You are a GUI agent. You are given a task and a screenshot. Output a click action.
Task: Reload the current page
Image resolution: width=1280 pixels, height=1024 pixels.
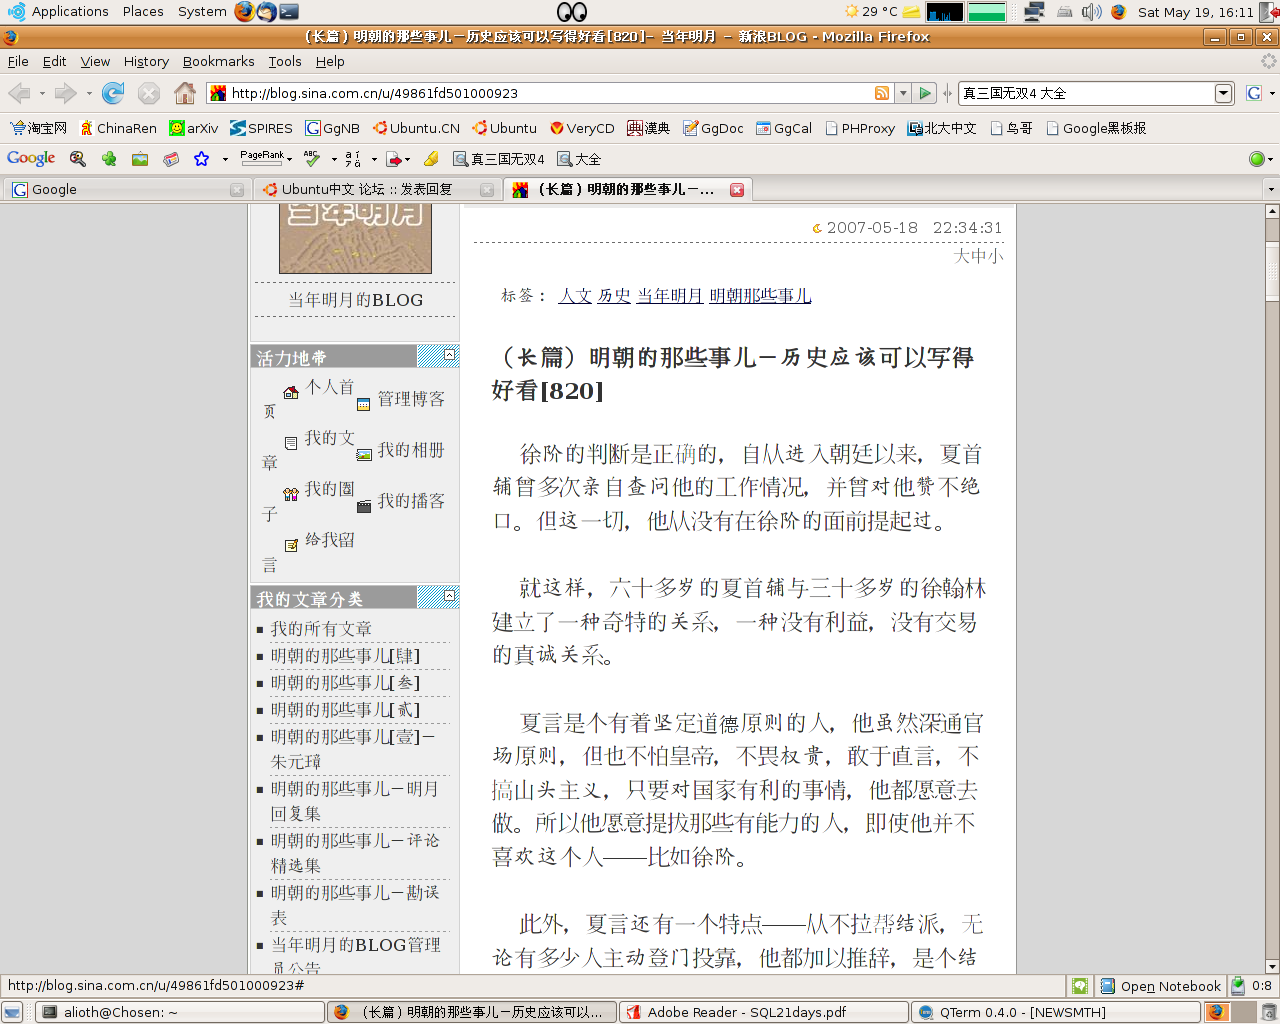tap(113, 93)
